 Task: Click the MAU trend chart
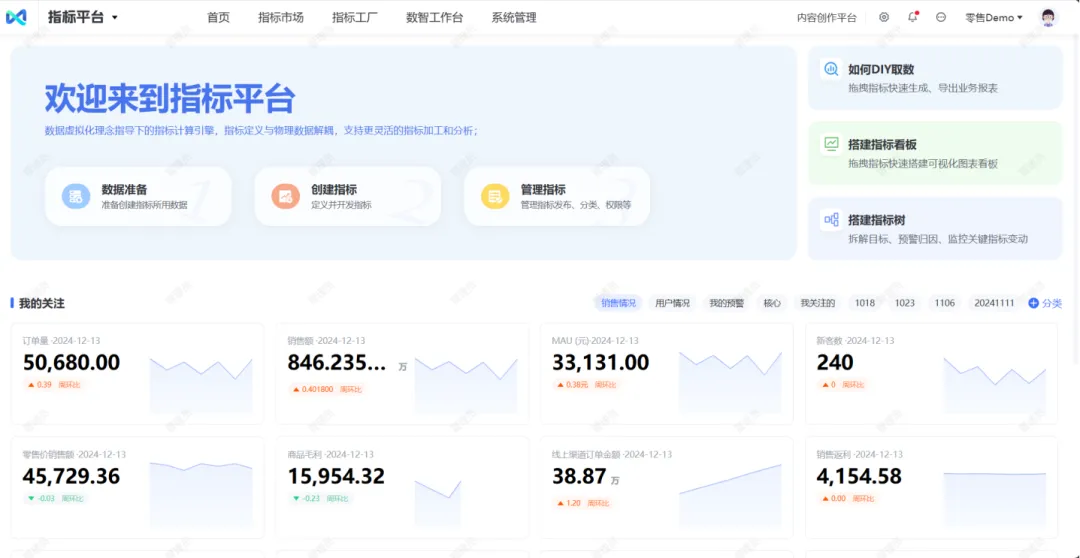point(730,382)
